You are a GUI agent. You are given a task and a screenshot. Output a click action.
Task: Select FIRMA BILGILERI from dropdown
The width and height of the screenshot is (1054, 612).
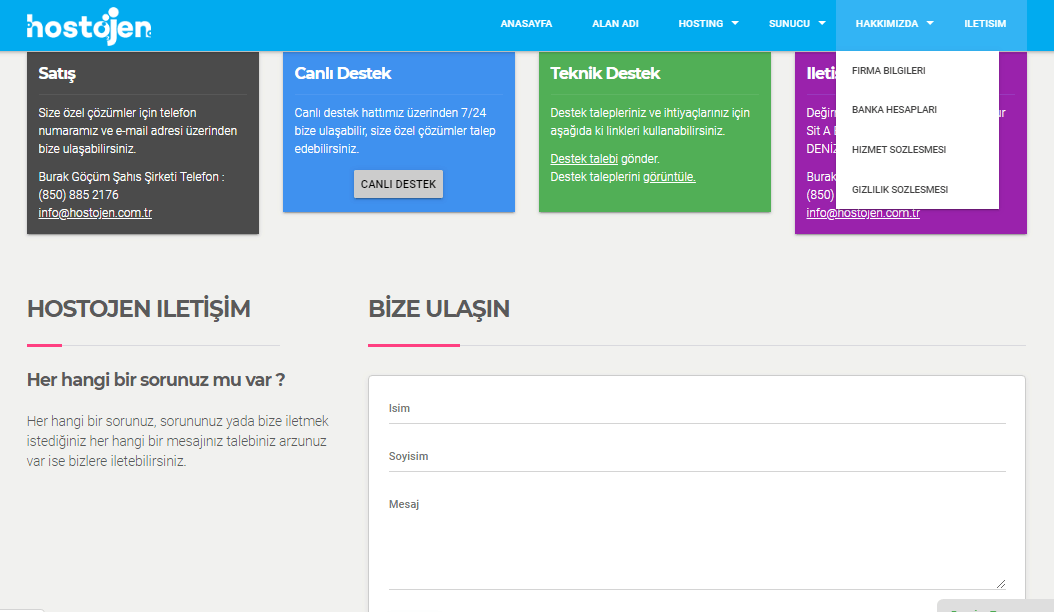point(889,71)
